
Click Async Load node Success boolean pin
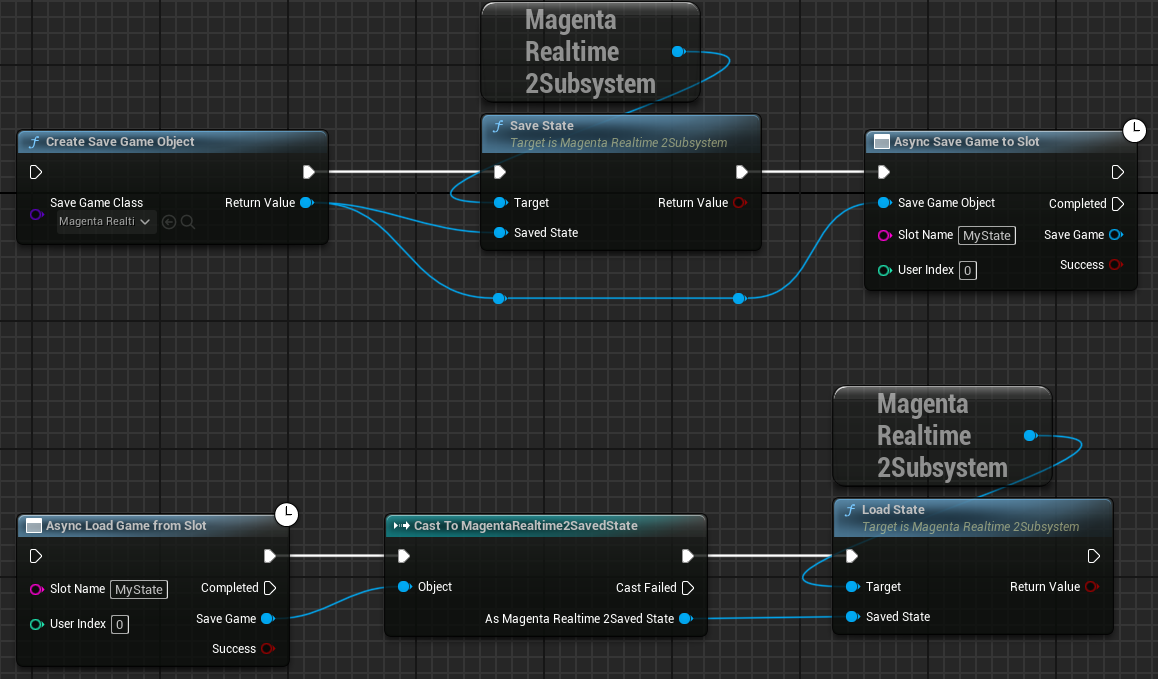click(267, 649)
